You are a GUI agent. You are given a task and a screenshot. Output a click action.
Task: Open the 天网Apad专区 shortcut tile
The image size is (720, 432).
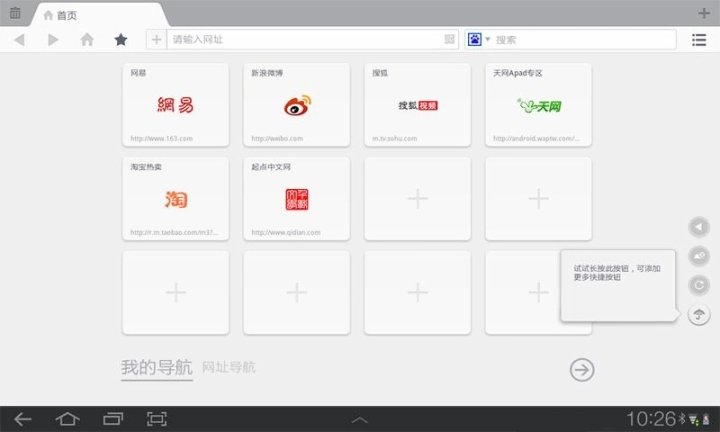pos(538,105)
